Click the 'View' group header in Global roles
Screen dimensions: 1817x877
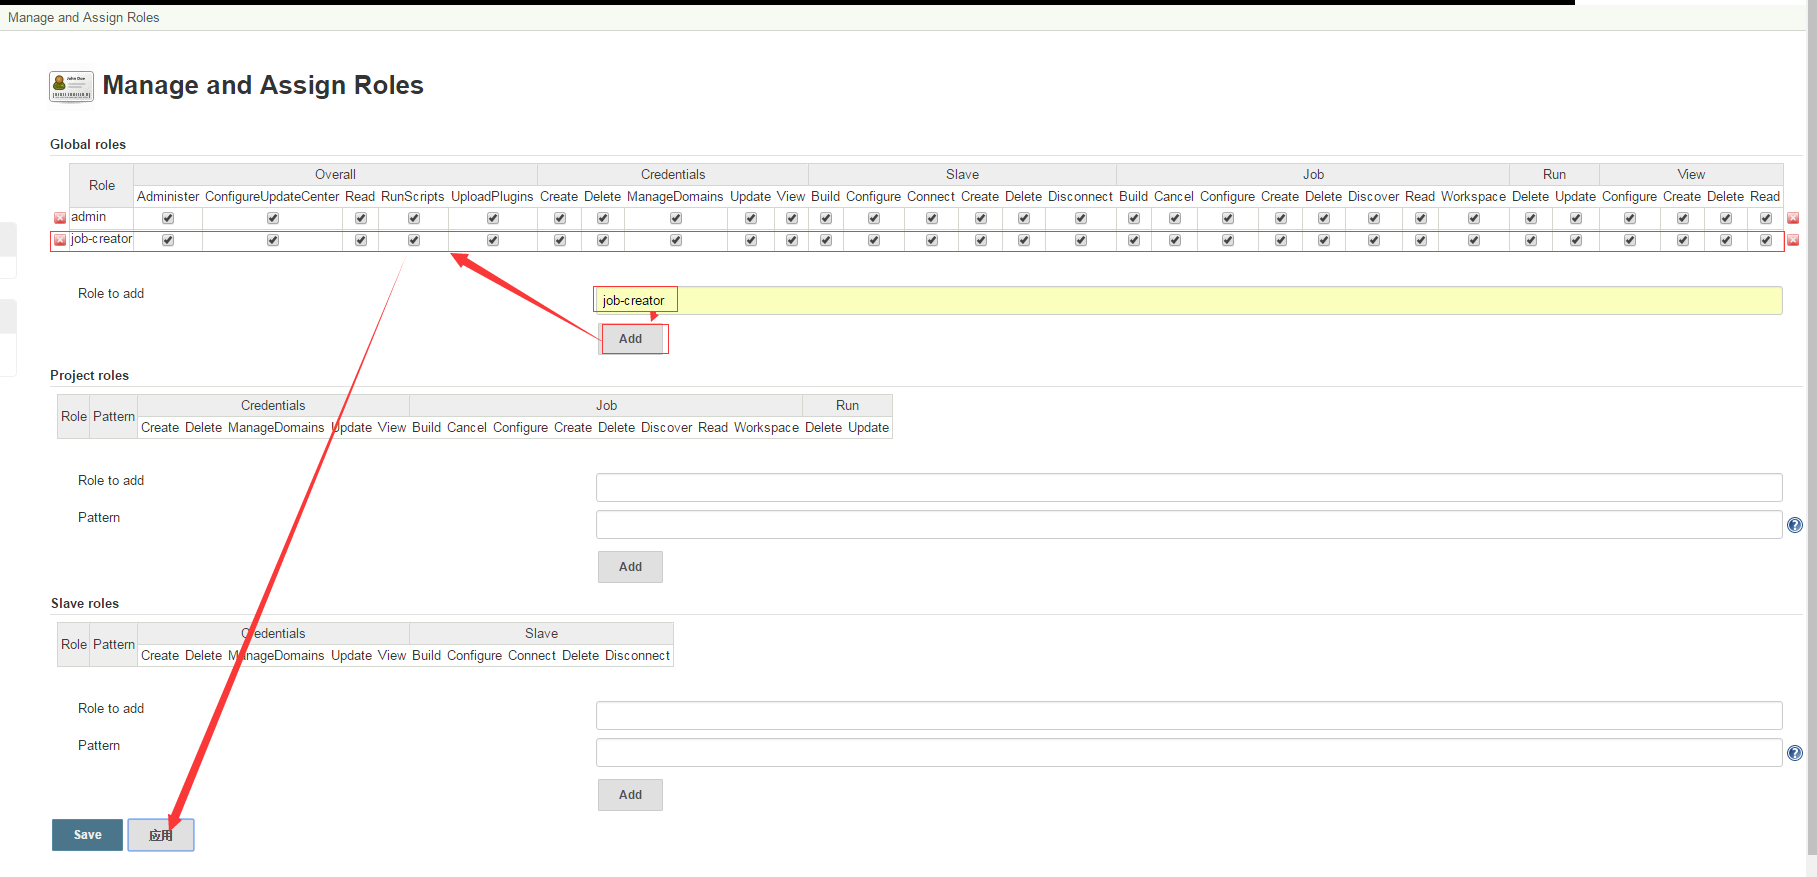pos(1691,175)
